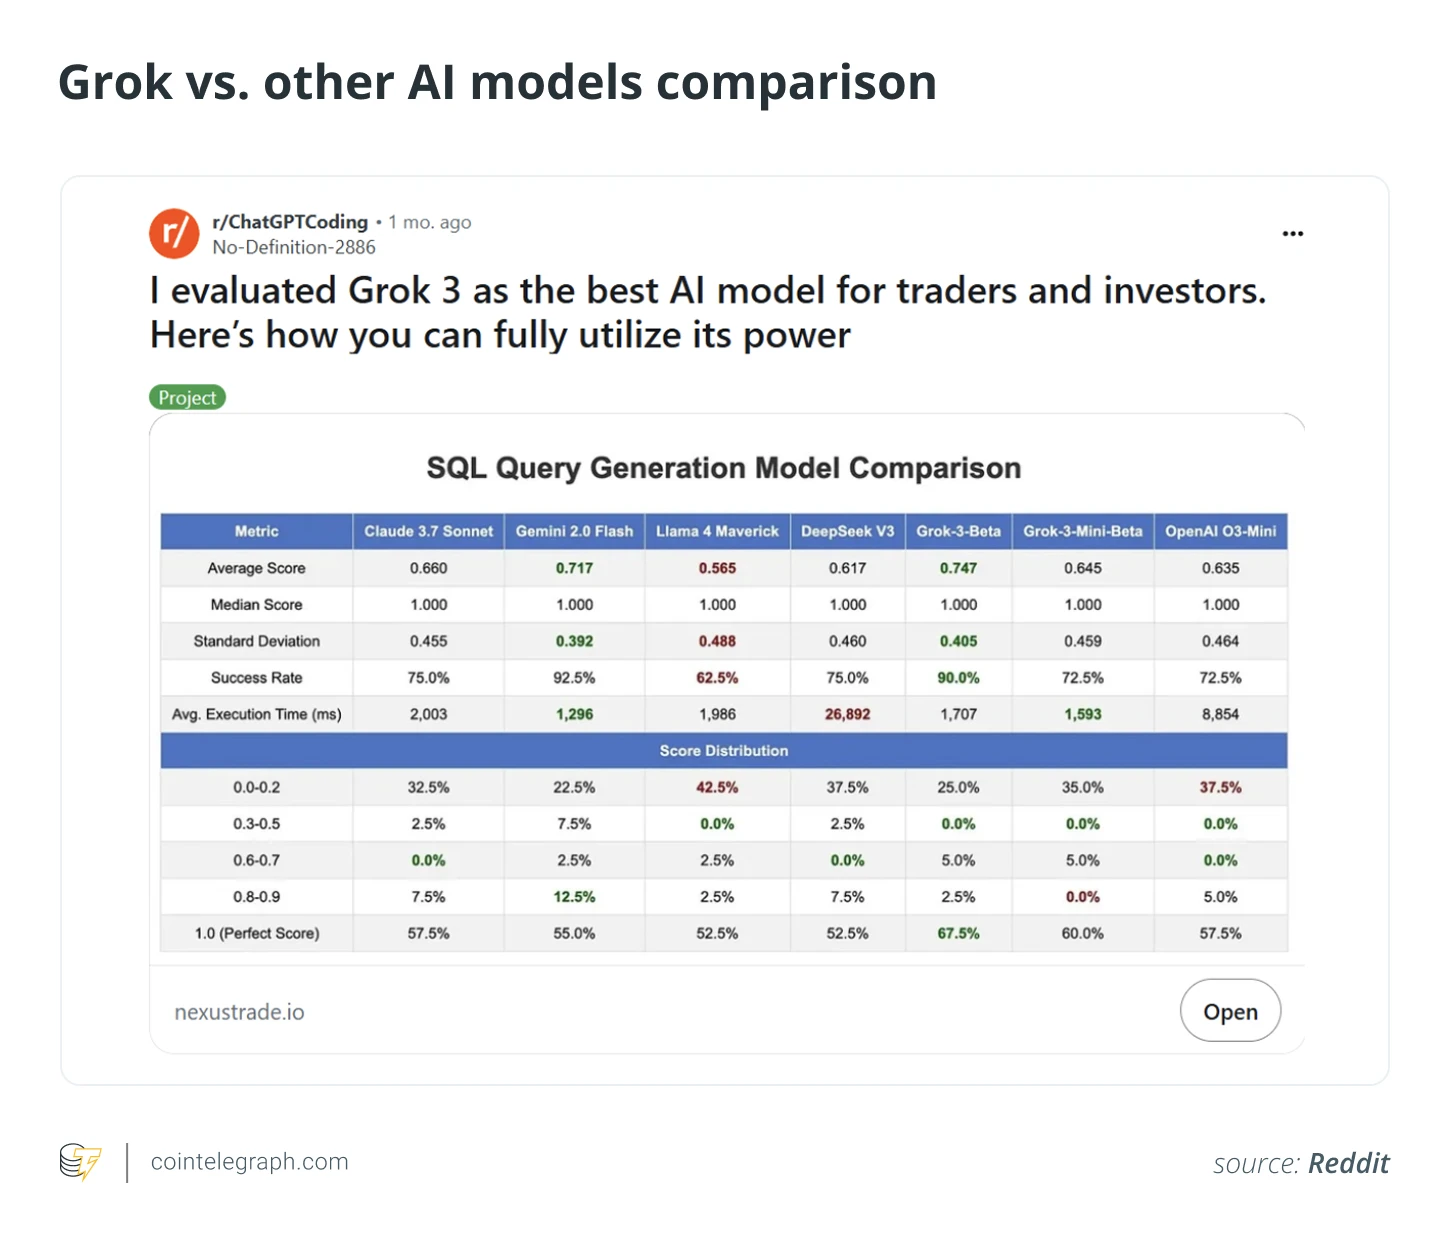Click the Llama 4 Maverick column header
This screenshot has height=1243, width=1450.
pos(716,531)
